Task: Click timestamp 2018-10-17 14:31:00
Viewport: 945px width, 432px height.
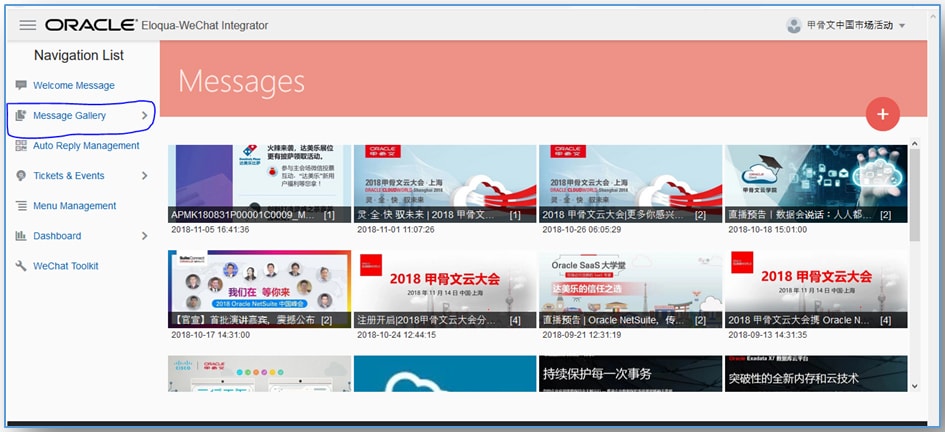Action: [210, 334]
